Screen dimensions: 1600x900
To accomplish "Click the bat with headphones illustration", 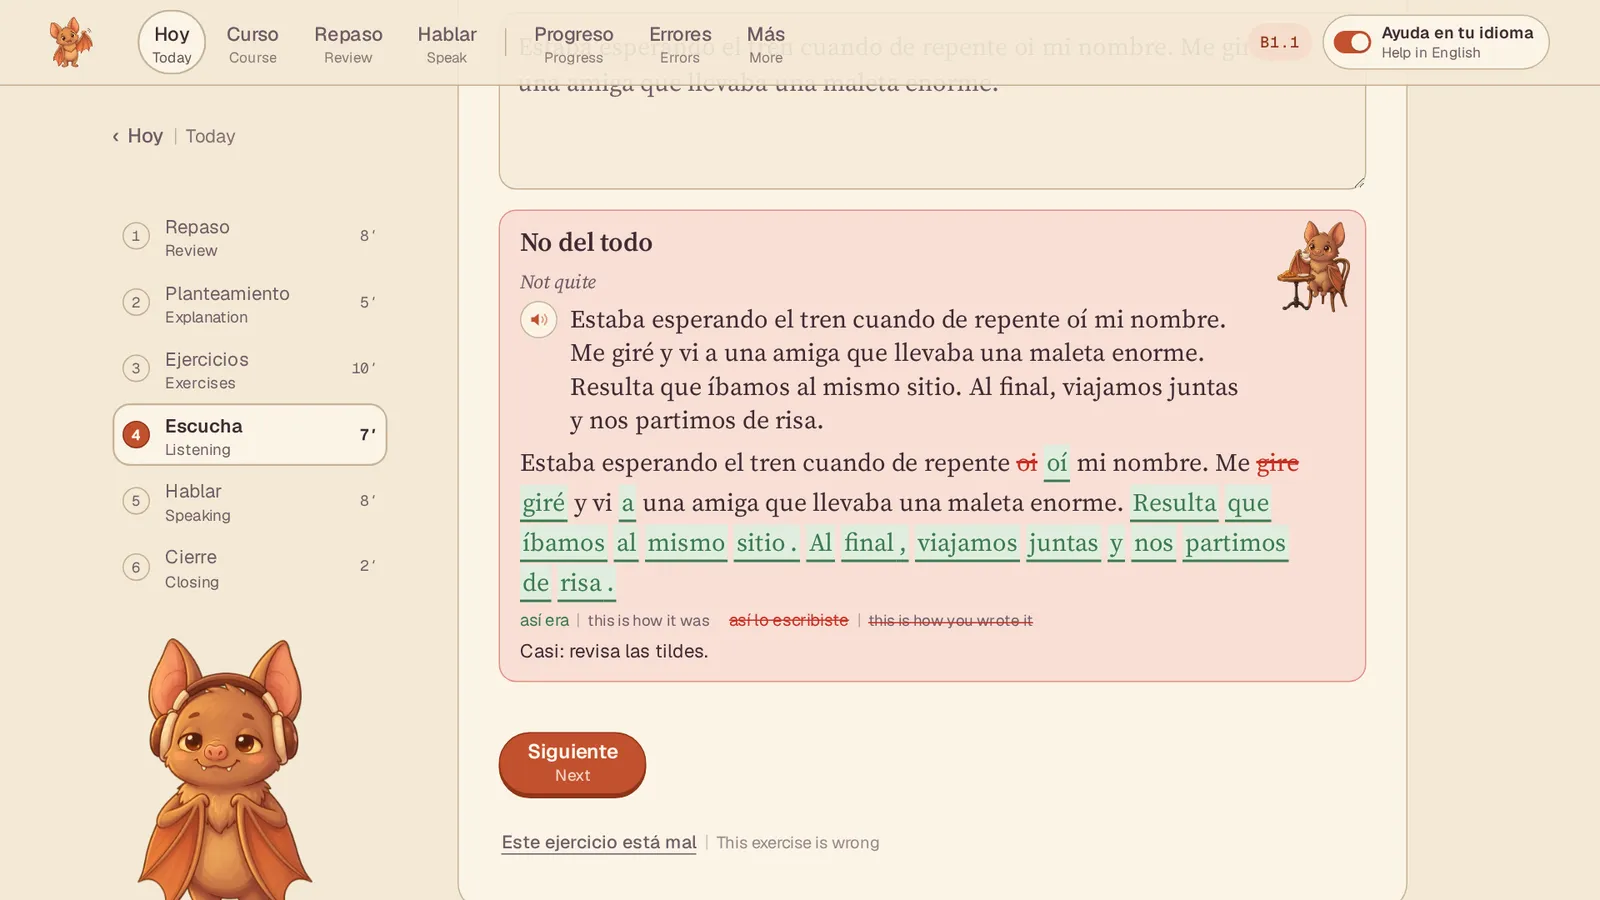I will point(224,768).
